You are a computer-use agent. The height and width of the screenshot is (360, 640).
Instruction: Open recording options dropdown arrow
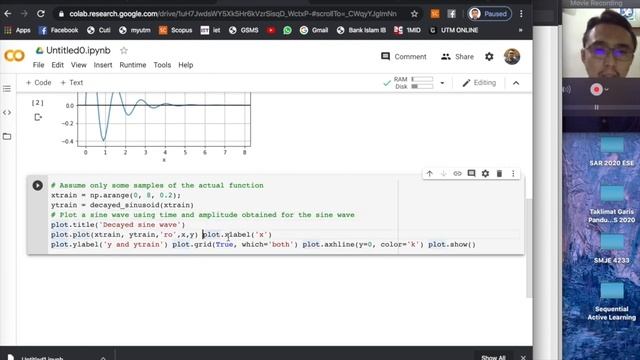pyautogui.click(x=607, y=89)
